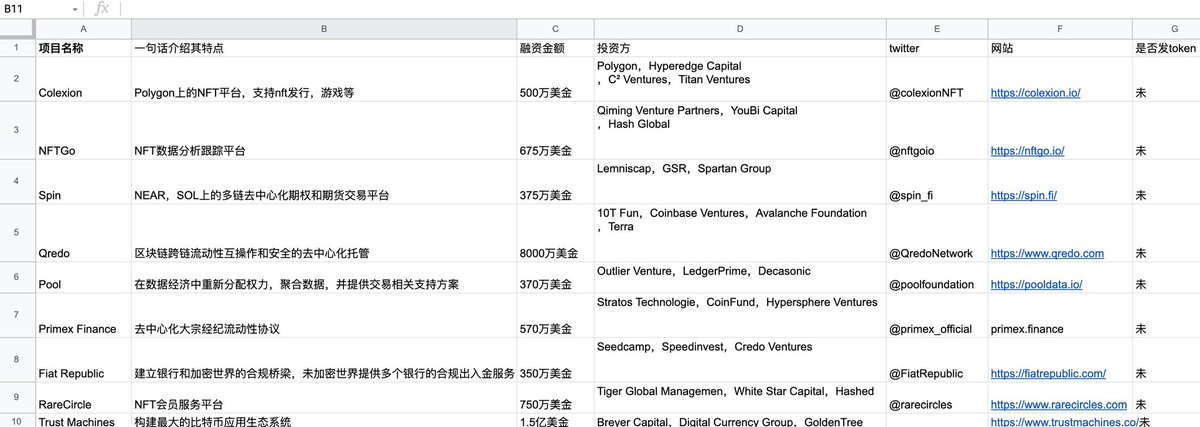Select the @colexionNFT cell

coord(936,79)
